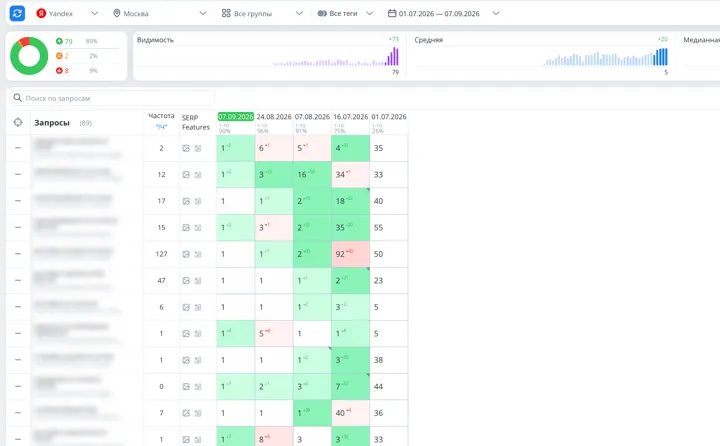Click the orange 2 unchanged positions indicator
Screen dimensions: 720x446
pos(62,56)
